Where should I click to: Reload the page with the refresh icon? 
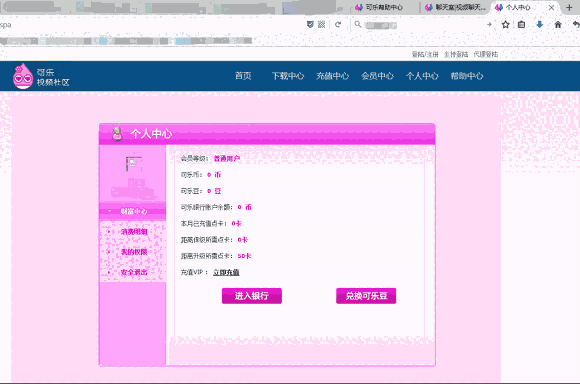coord(338,24)
